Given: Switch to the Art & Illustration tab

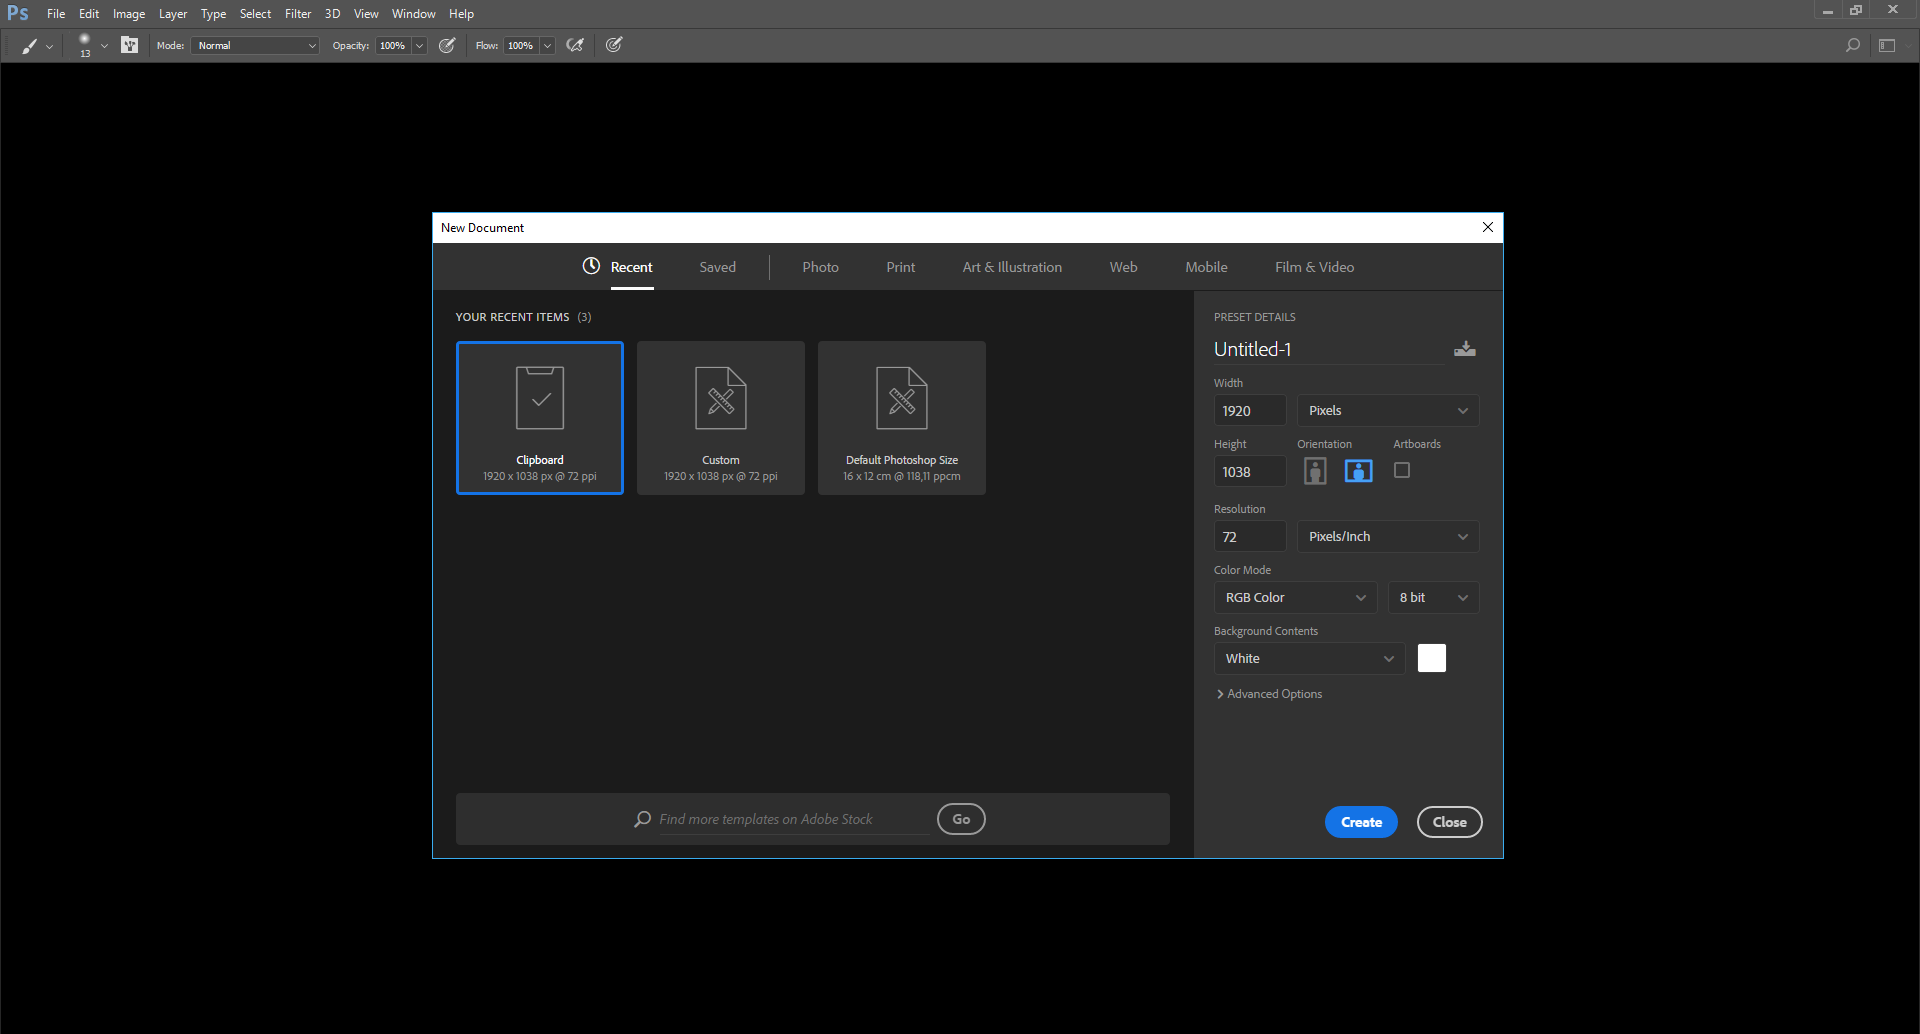Looking at the screenshot, I should [1012, 267].
